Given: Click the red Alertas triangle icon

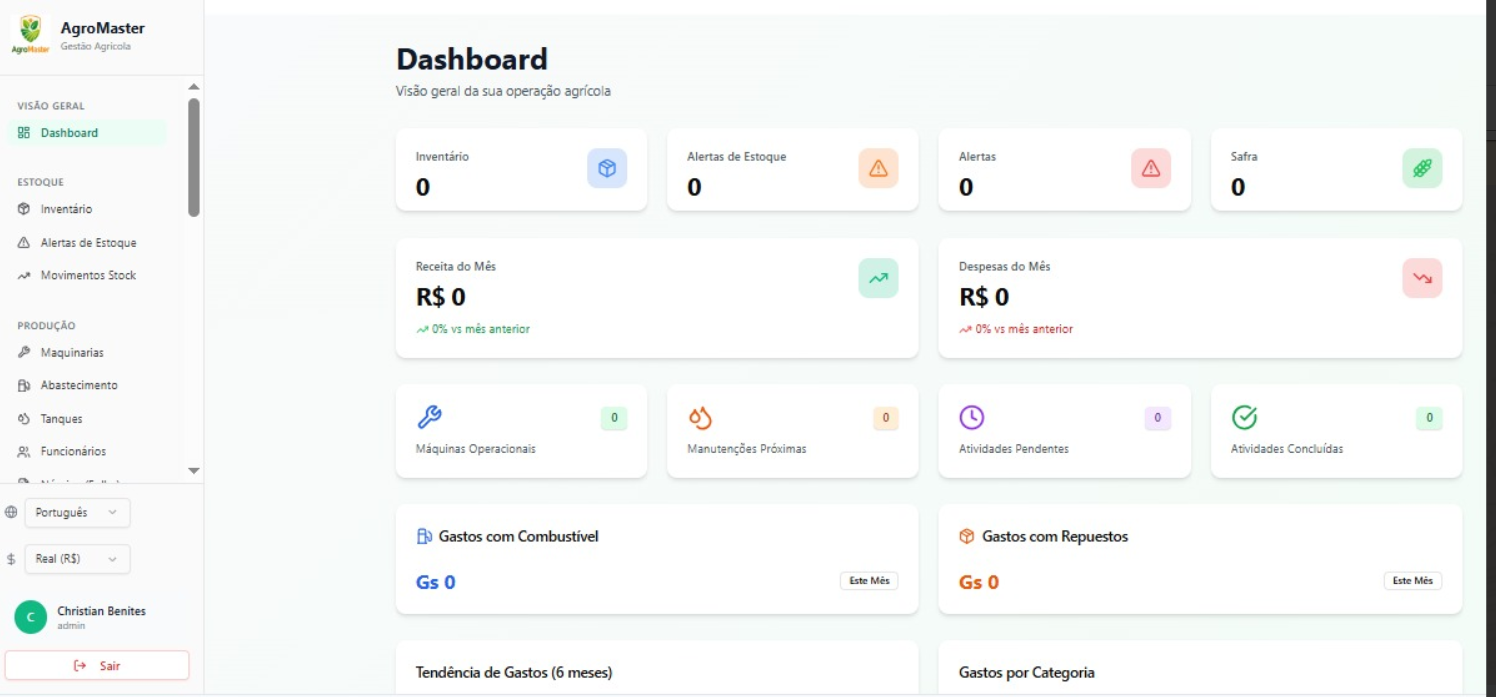Looking at the screenshot, I should 1150,169.
